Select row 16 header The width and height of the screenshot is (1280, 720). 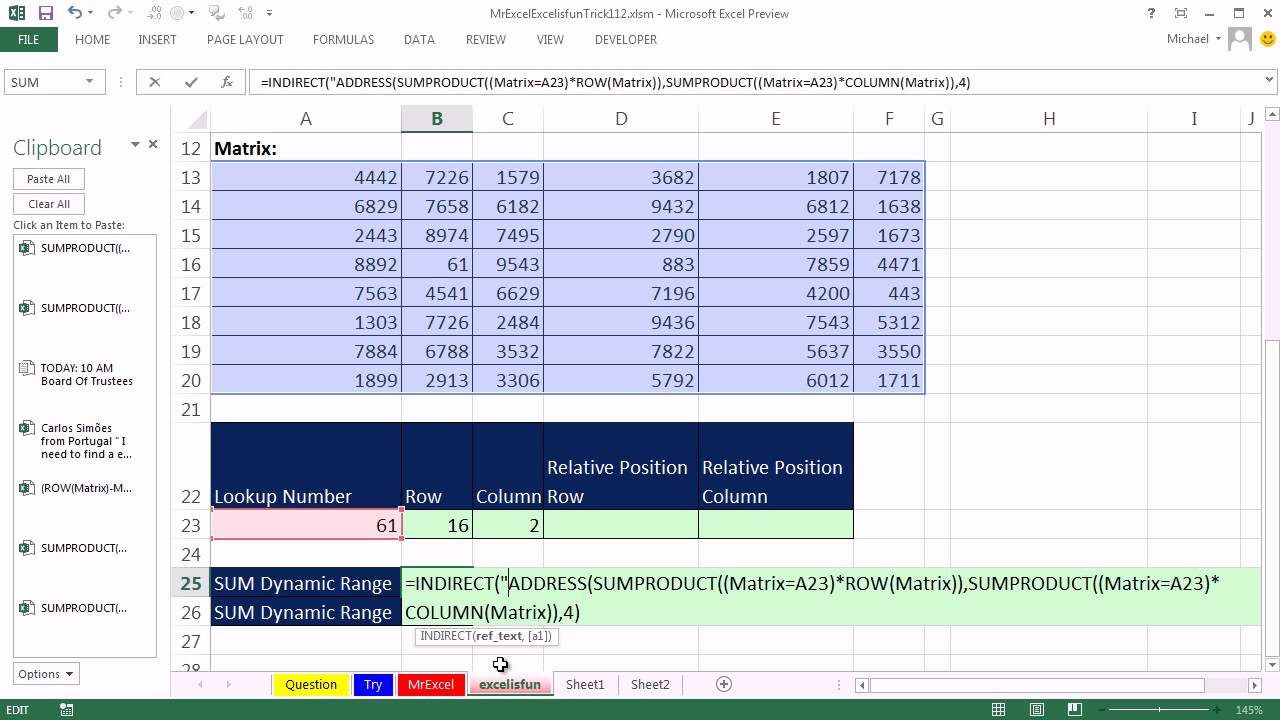click(190, 264)
